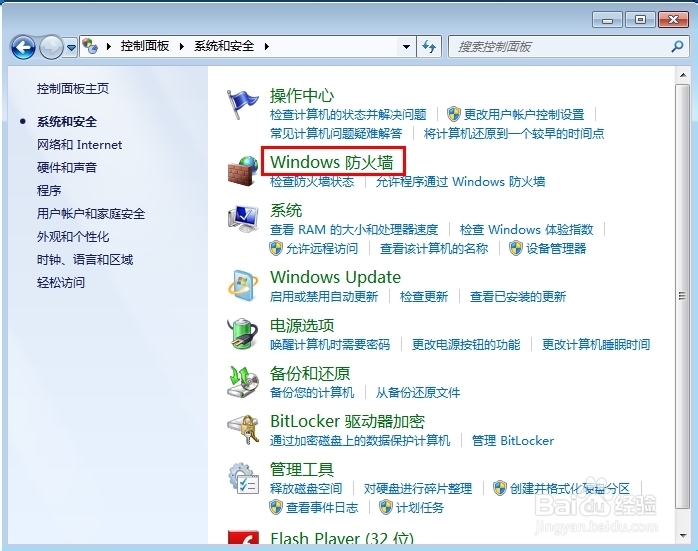
Task: Click 更改电源按钮的功能 link
Action: click(x=466, y=344)
